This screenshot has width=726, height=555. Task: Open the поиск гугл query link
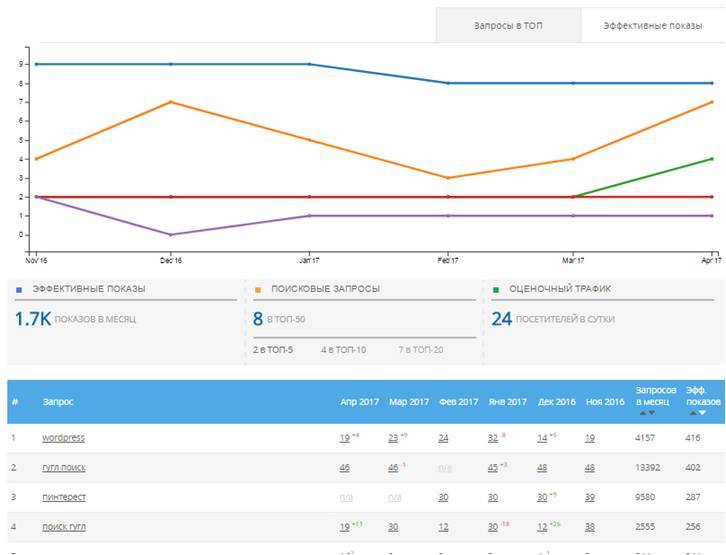click(65, 526)
